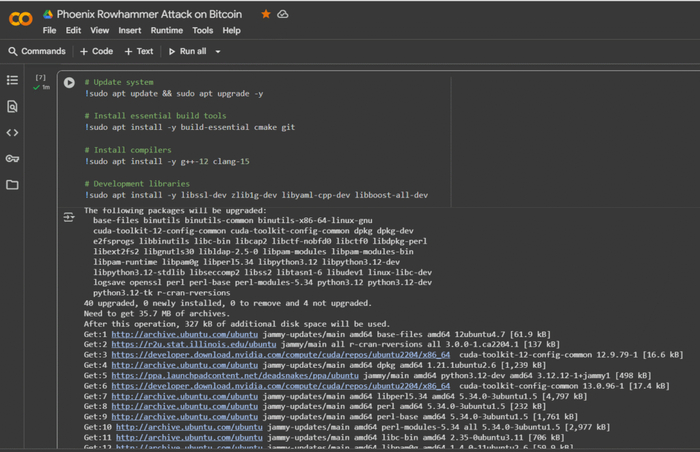
Task: Open the Secrets key panel
Action: [x=12, y=158]
